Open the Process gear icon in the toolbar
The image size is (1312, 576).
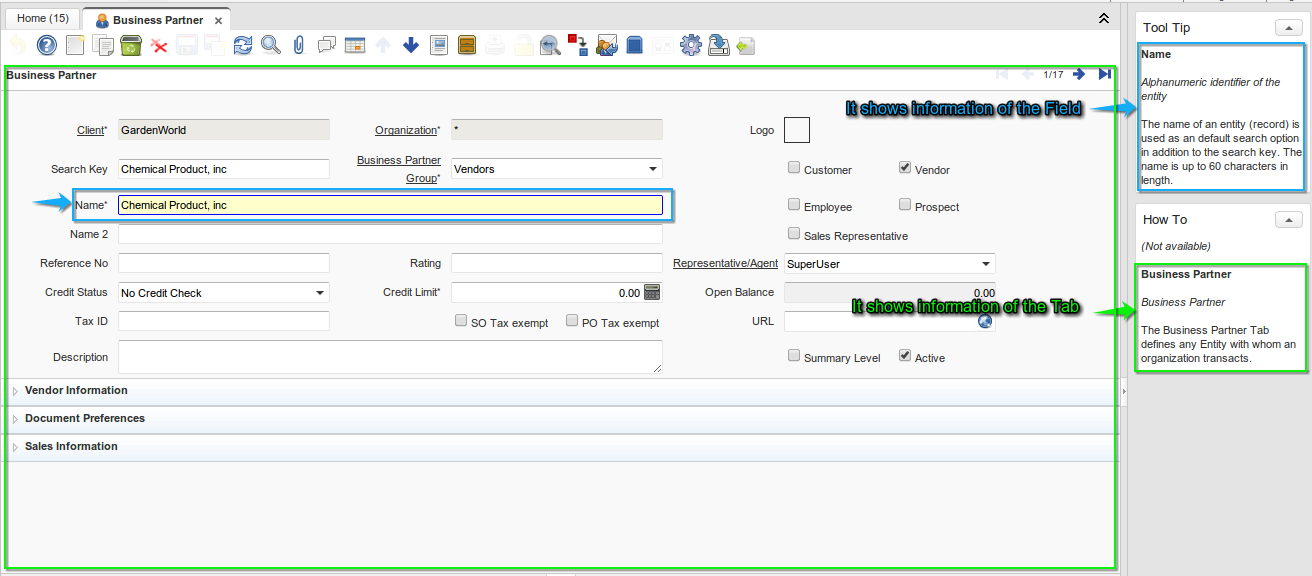[690, 45]
